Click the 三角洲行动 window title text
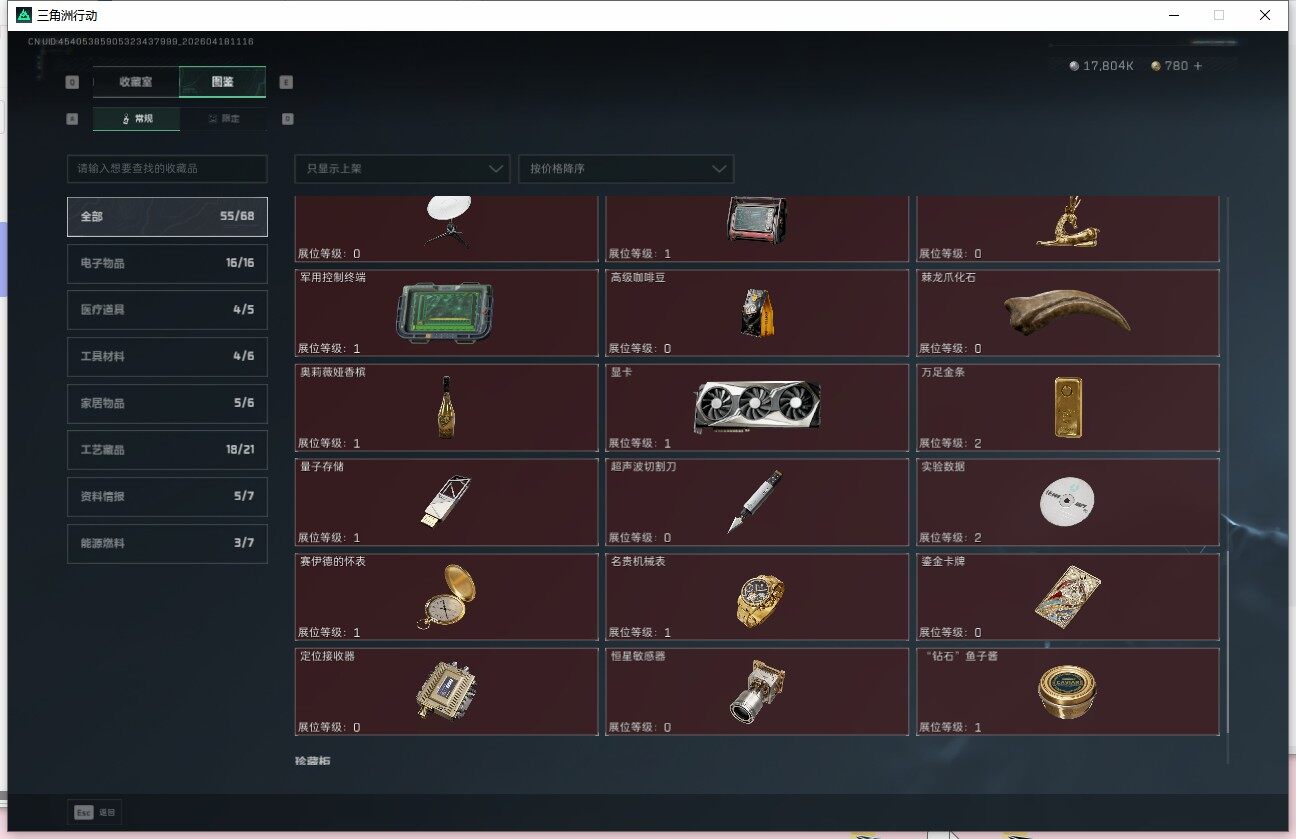 [68, 16]
